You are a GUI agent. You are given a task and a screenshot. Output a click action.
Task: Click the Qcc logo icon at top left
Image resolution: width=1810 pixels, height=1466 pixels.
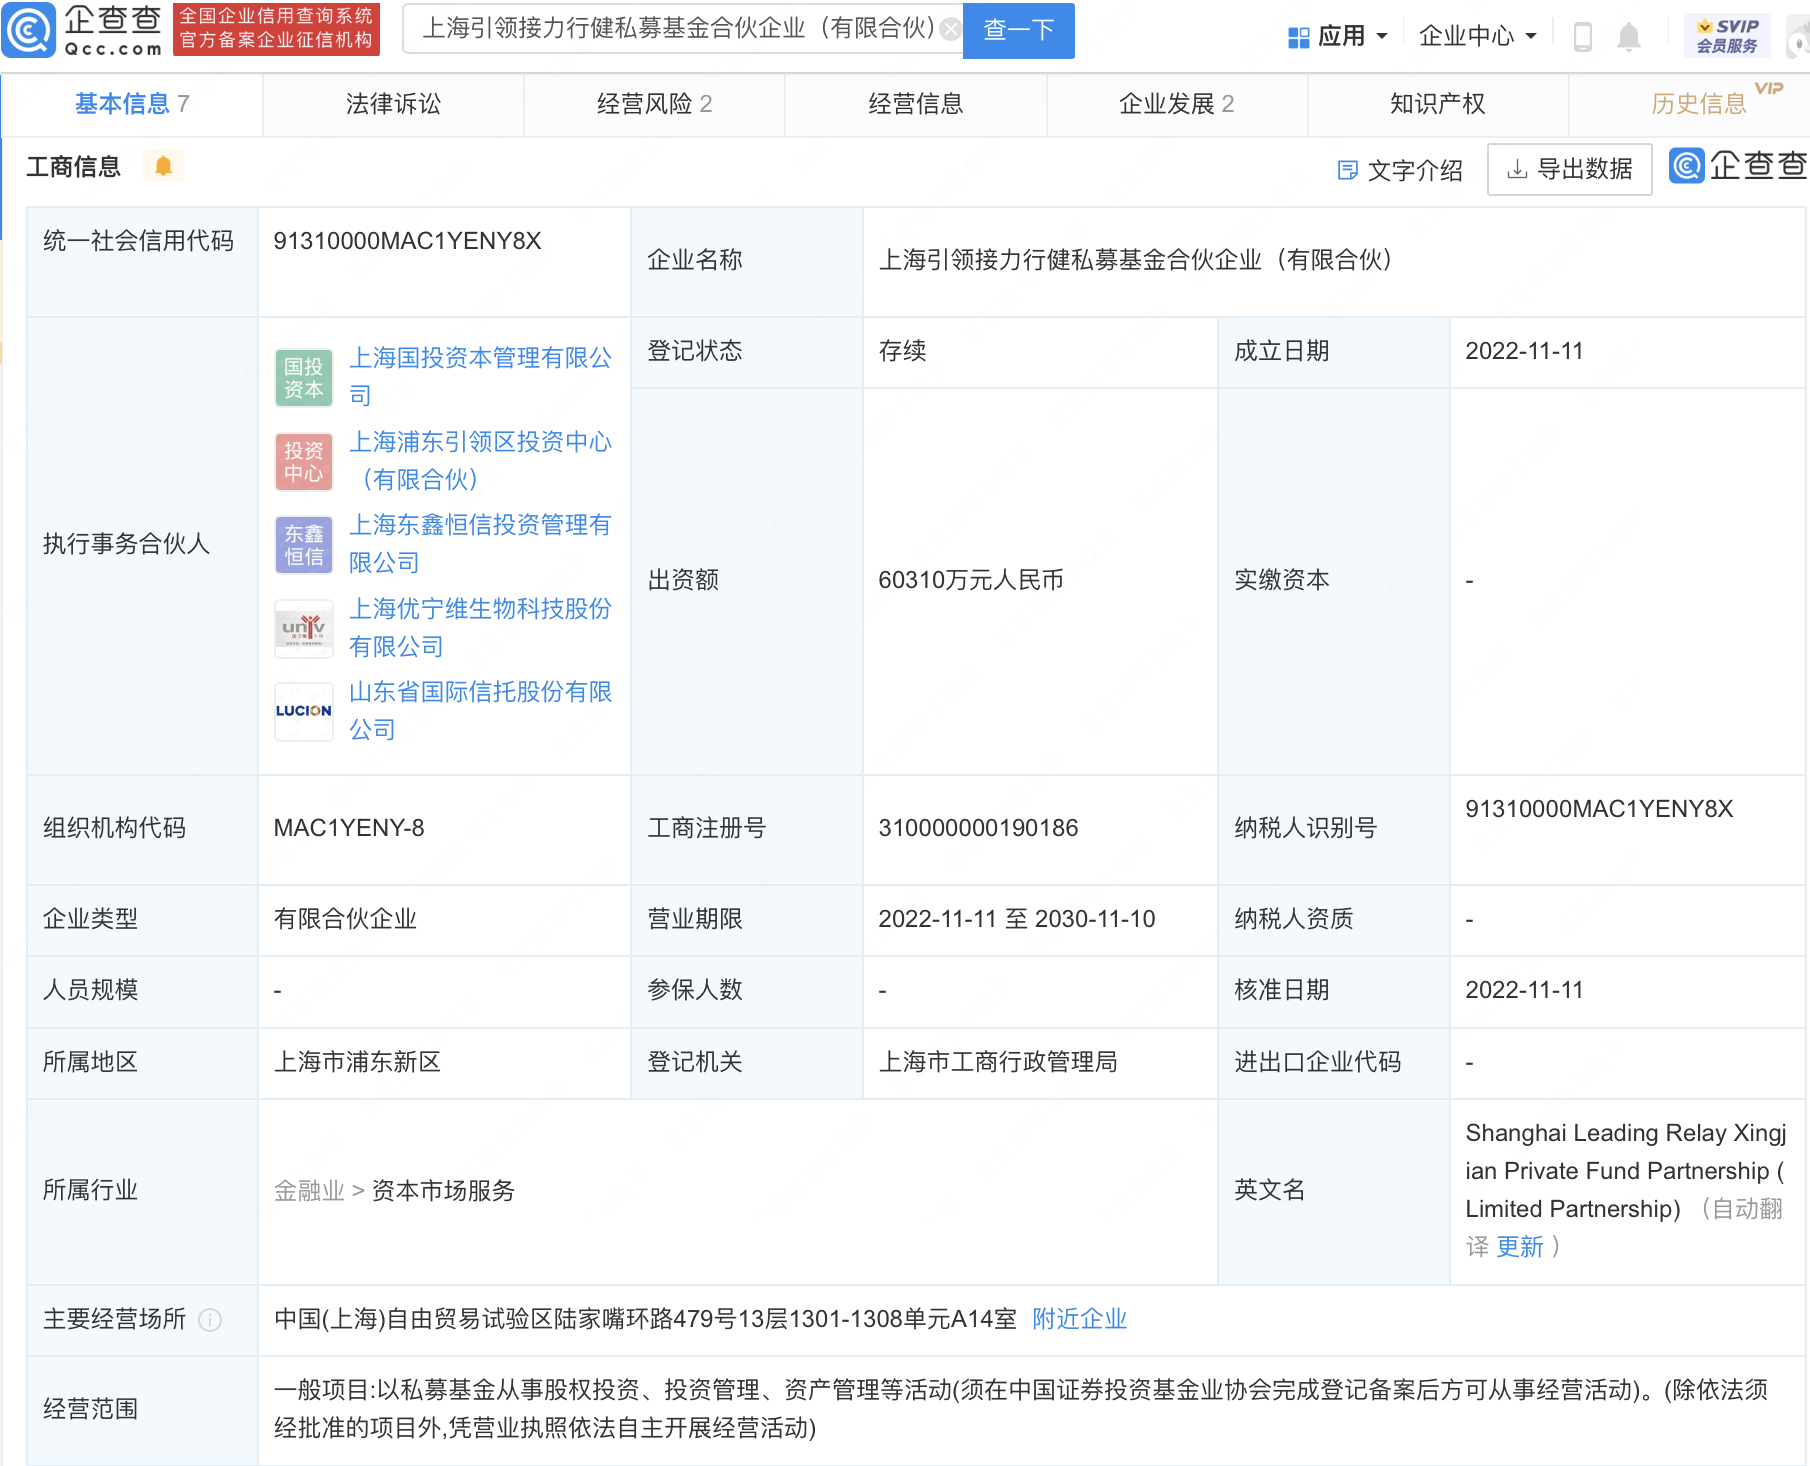click(29, 30)
